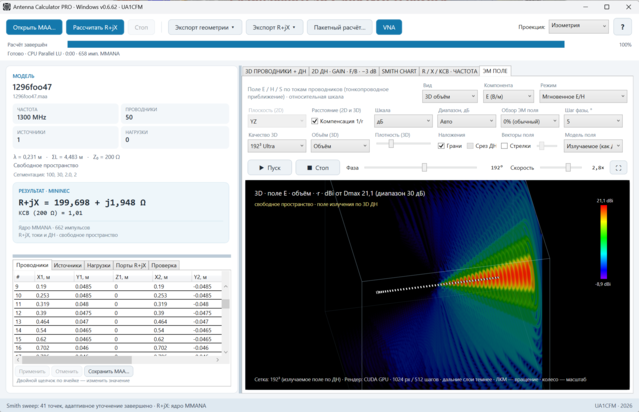Enable the Стрелки field vectors checkbox
Viewport: 639px width, 412px height.
504,146
